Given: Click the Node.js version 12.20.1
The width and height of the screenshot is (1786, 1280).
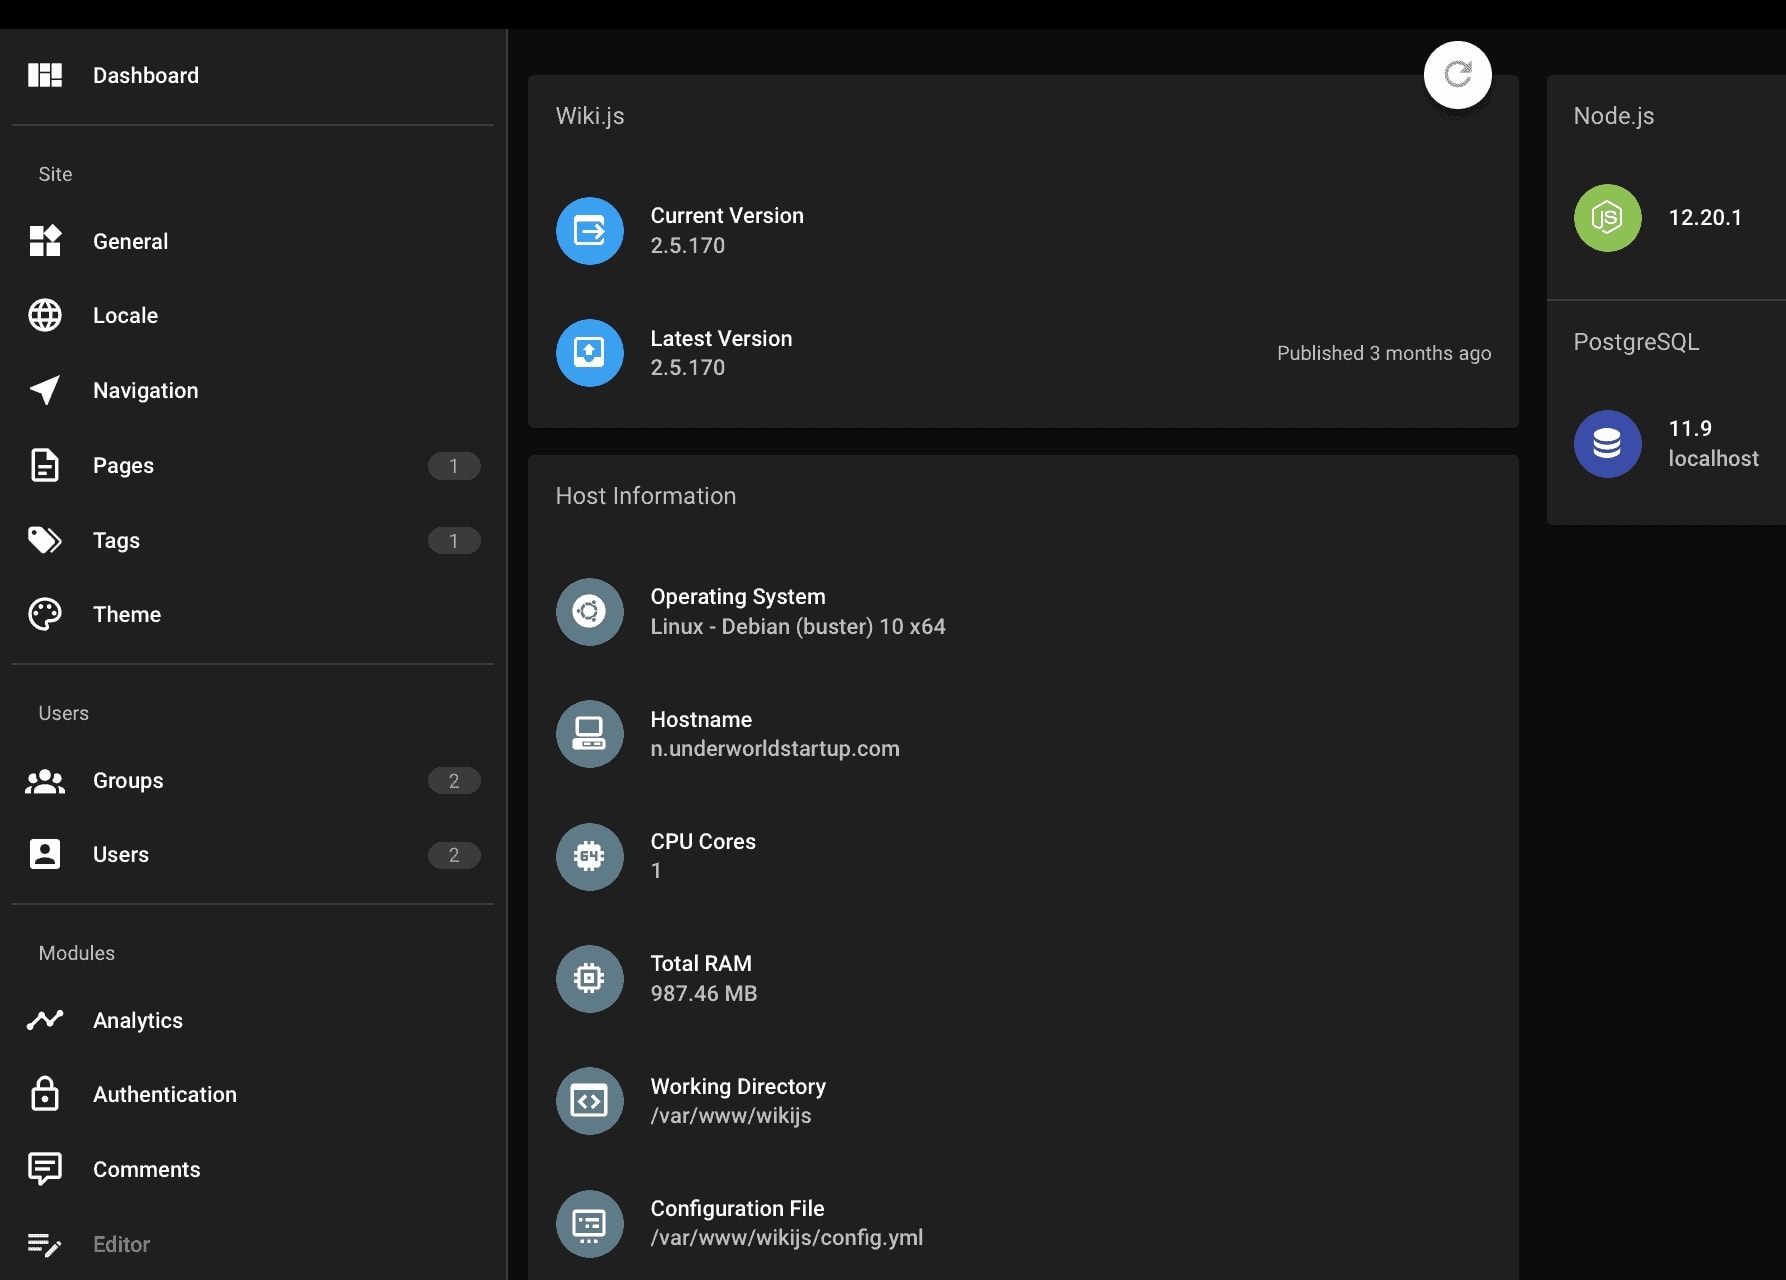Looking at the screenshot, I should [1705, 218].
